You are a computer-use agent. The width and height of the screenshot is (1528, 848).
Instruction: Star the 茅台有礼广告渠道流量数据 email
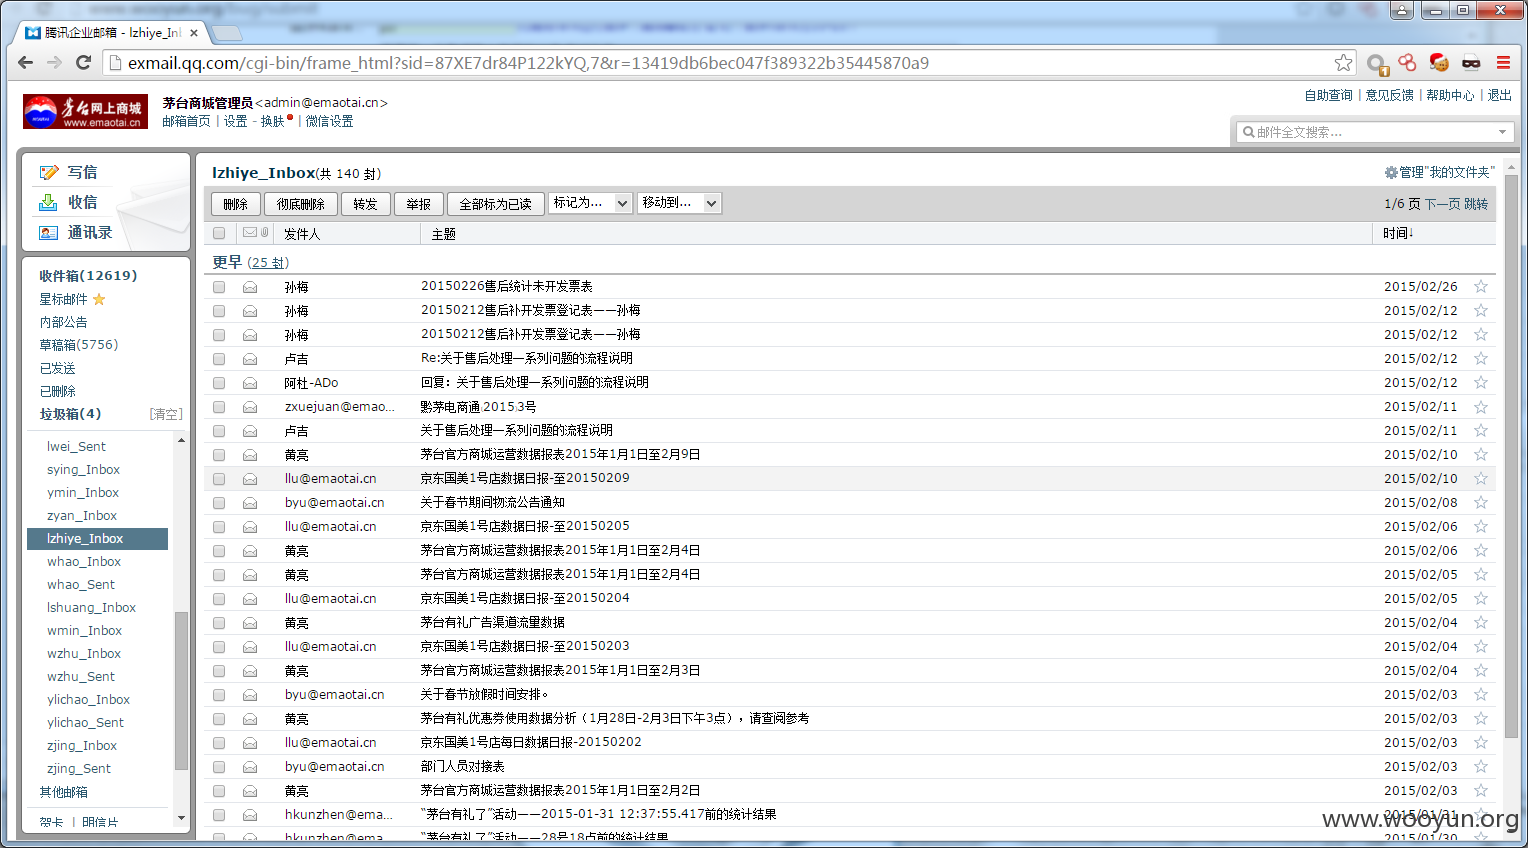[1481, 622]
